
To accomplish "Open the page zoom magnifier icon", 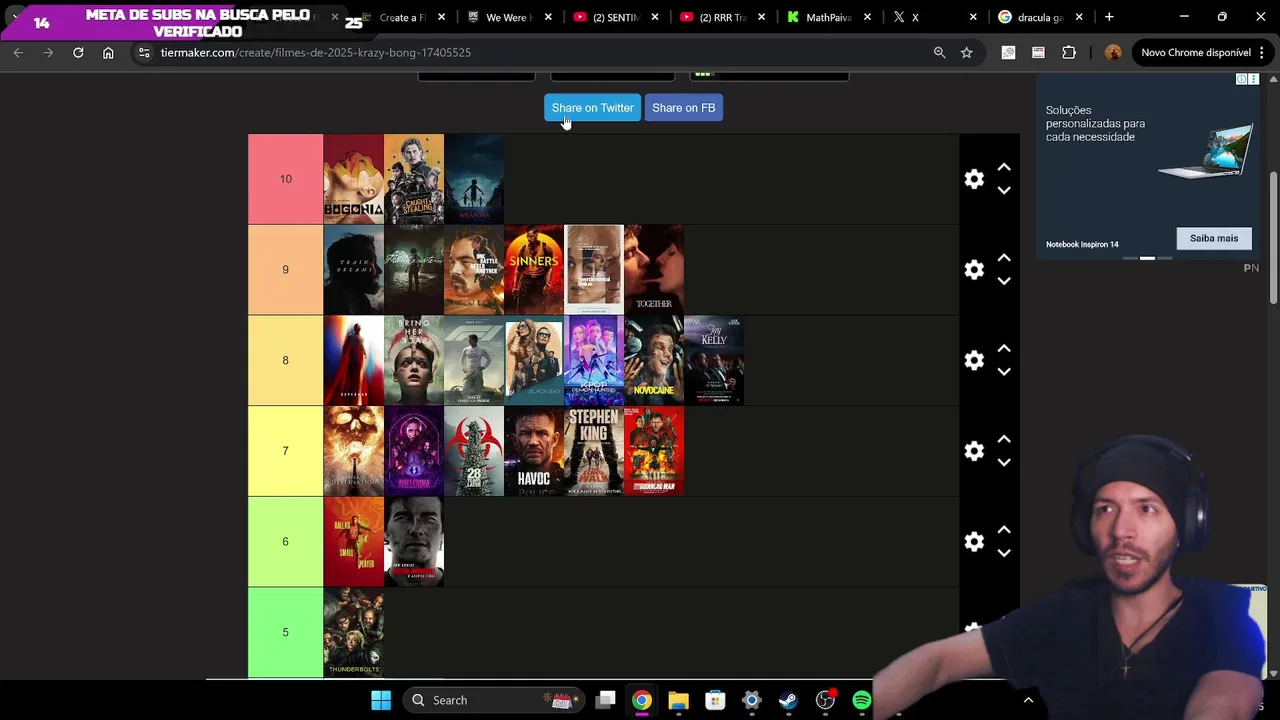I will tap(939, 52).
